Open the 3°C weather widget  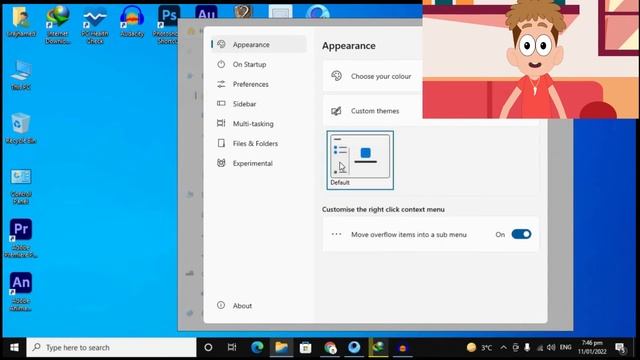click(480, 347)
